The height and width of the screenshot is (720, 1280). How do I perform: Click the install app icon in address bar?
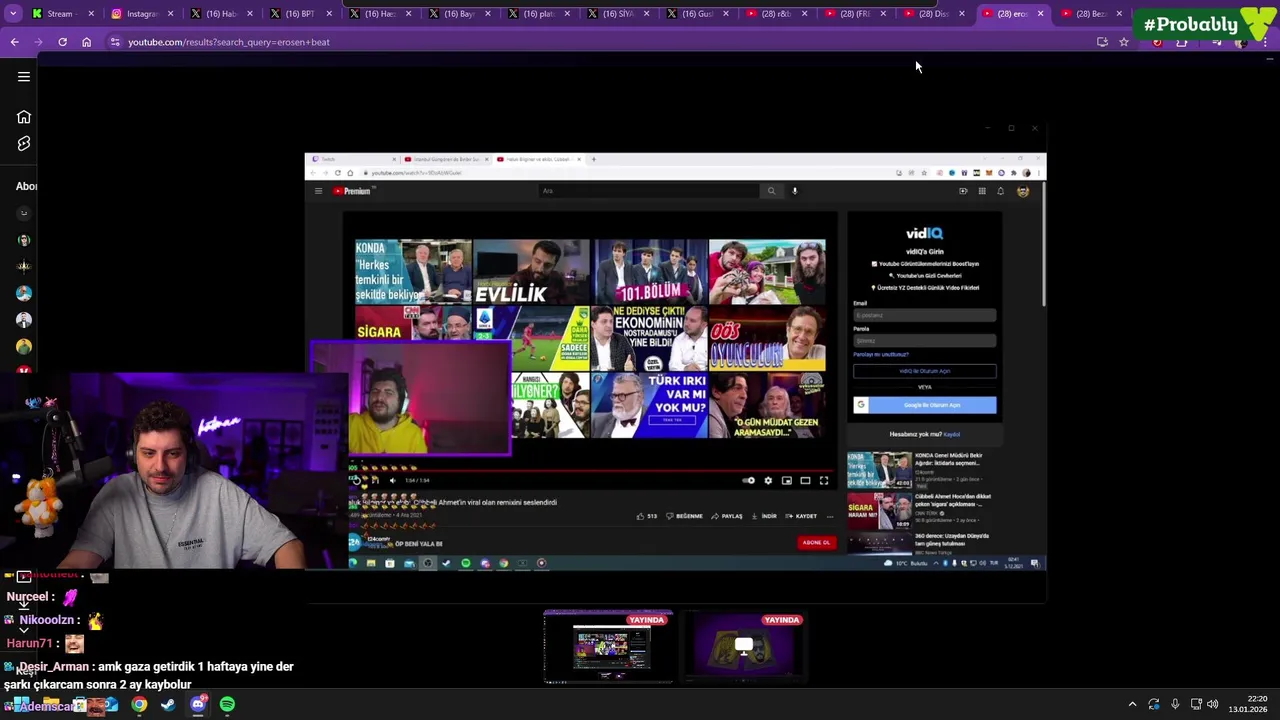coord(1102,42)
